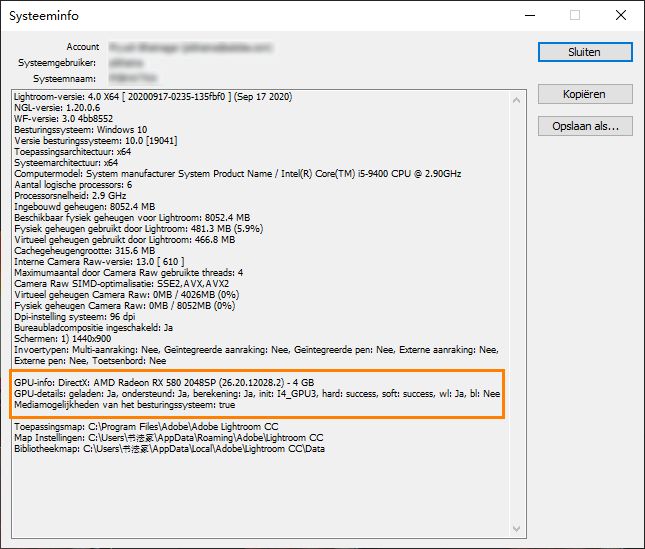Image resolution: width=645 pixels, height=549 pixels.
Task: Click the Interne Camera Raw-versie: 13.0 line
Action: pos(99,262)
